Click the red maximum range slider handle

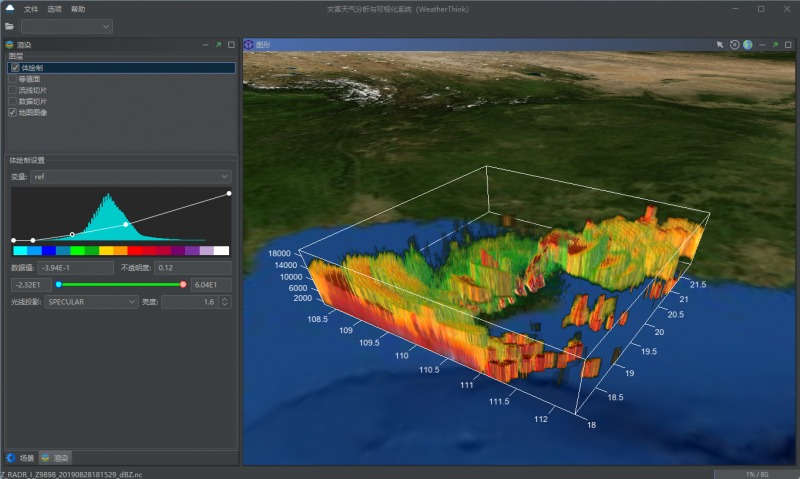pyautogui.click(x=183, y=285)
